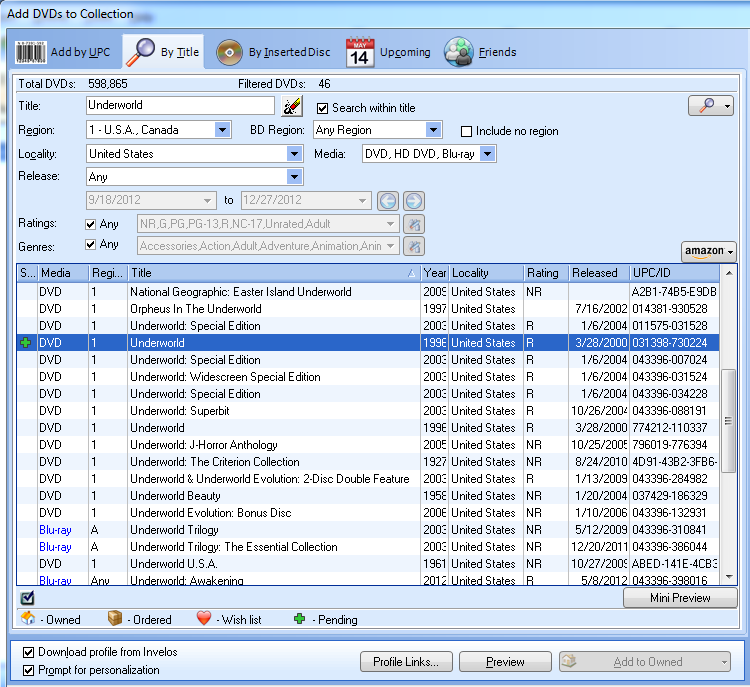
Task: Select the Underworld Beauty row
Action: (x=368, y=496)
